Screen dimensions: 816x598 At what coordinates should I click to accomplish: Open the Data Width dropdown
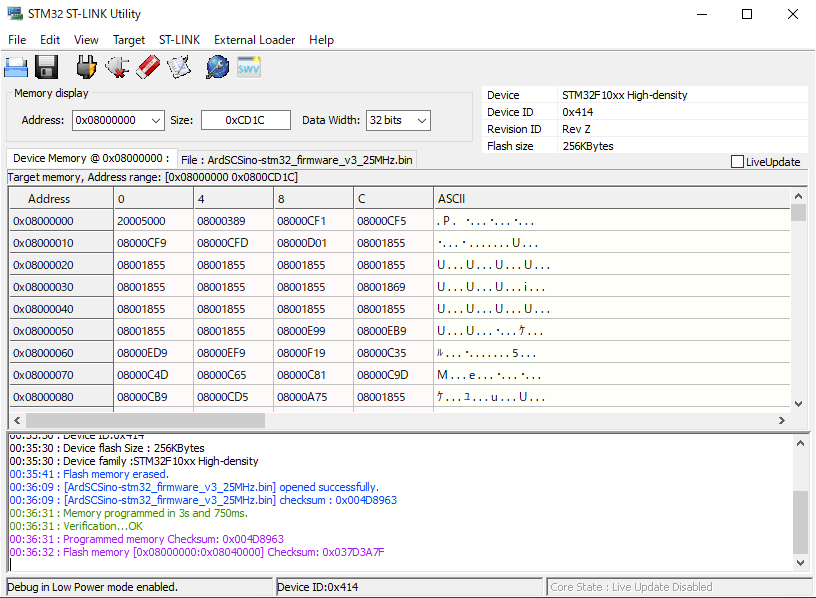(422, 120)
